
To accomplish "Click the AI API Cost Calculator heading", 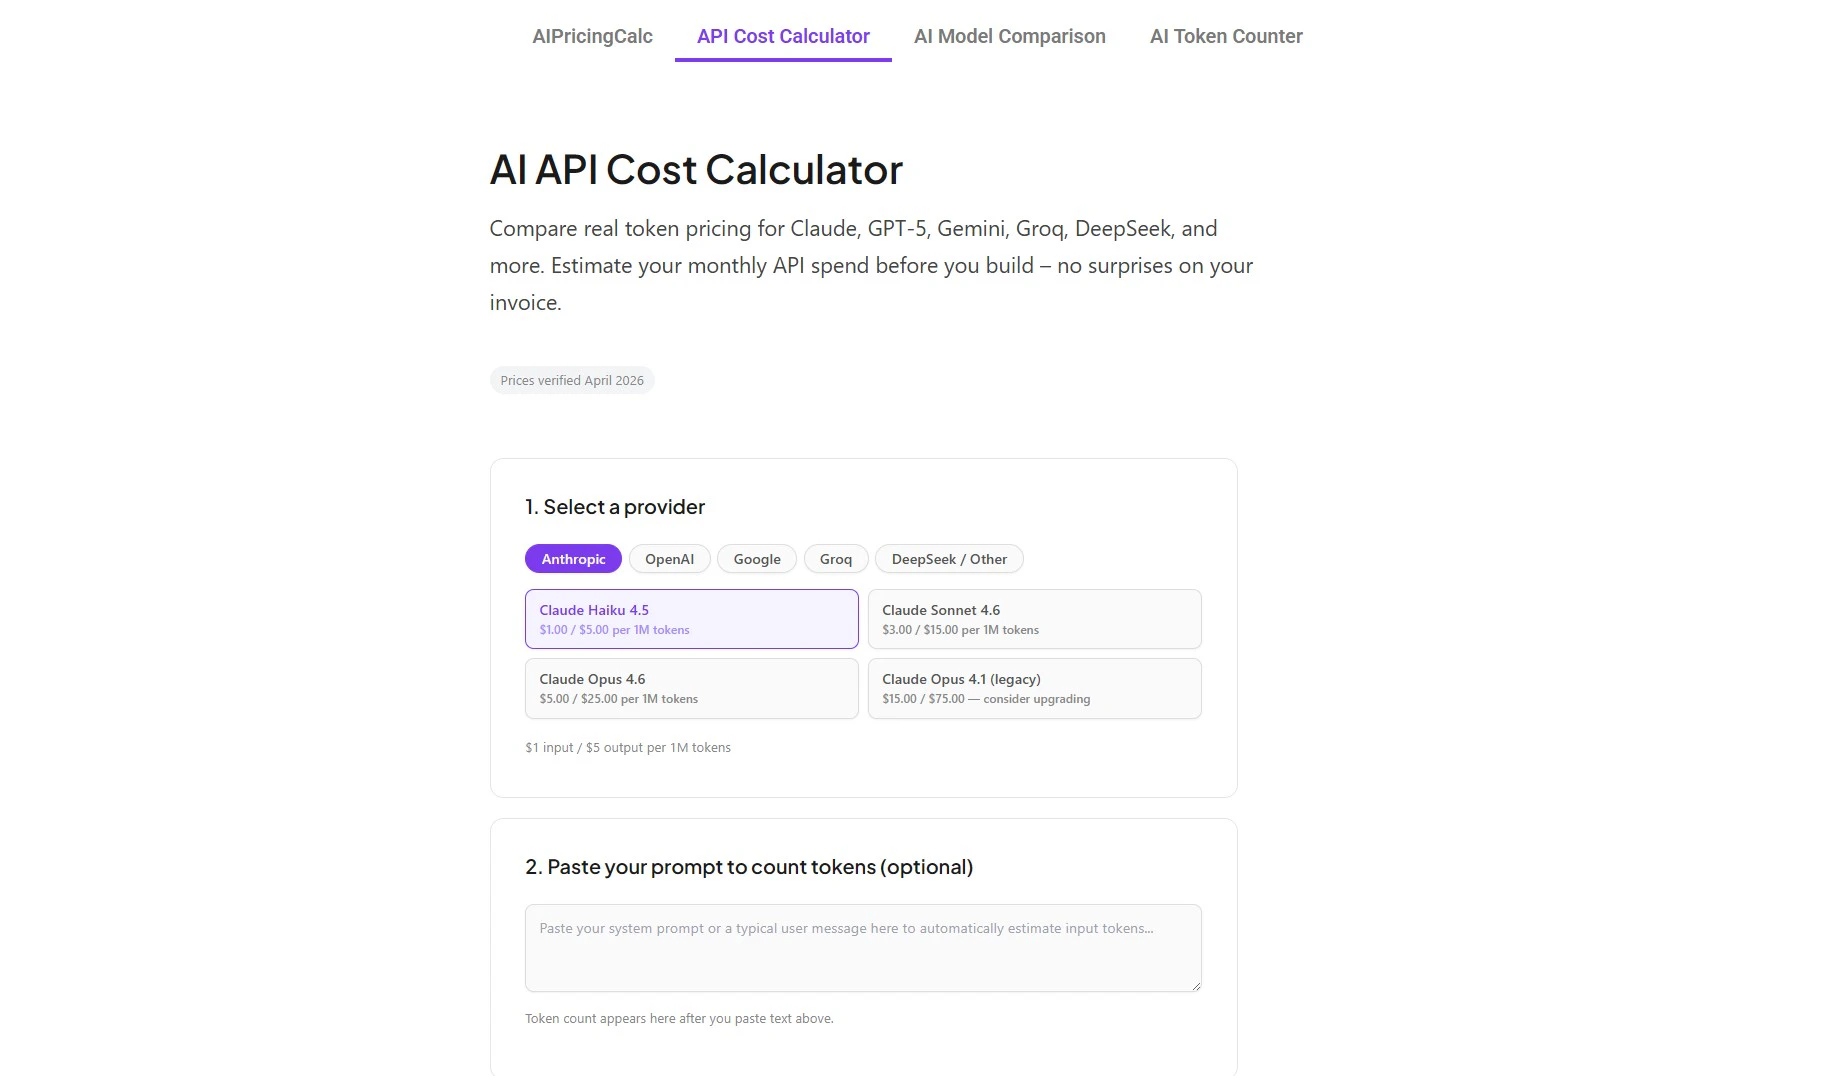I will click(x=695, y=169).
